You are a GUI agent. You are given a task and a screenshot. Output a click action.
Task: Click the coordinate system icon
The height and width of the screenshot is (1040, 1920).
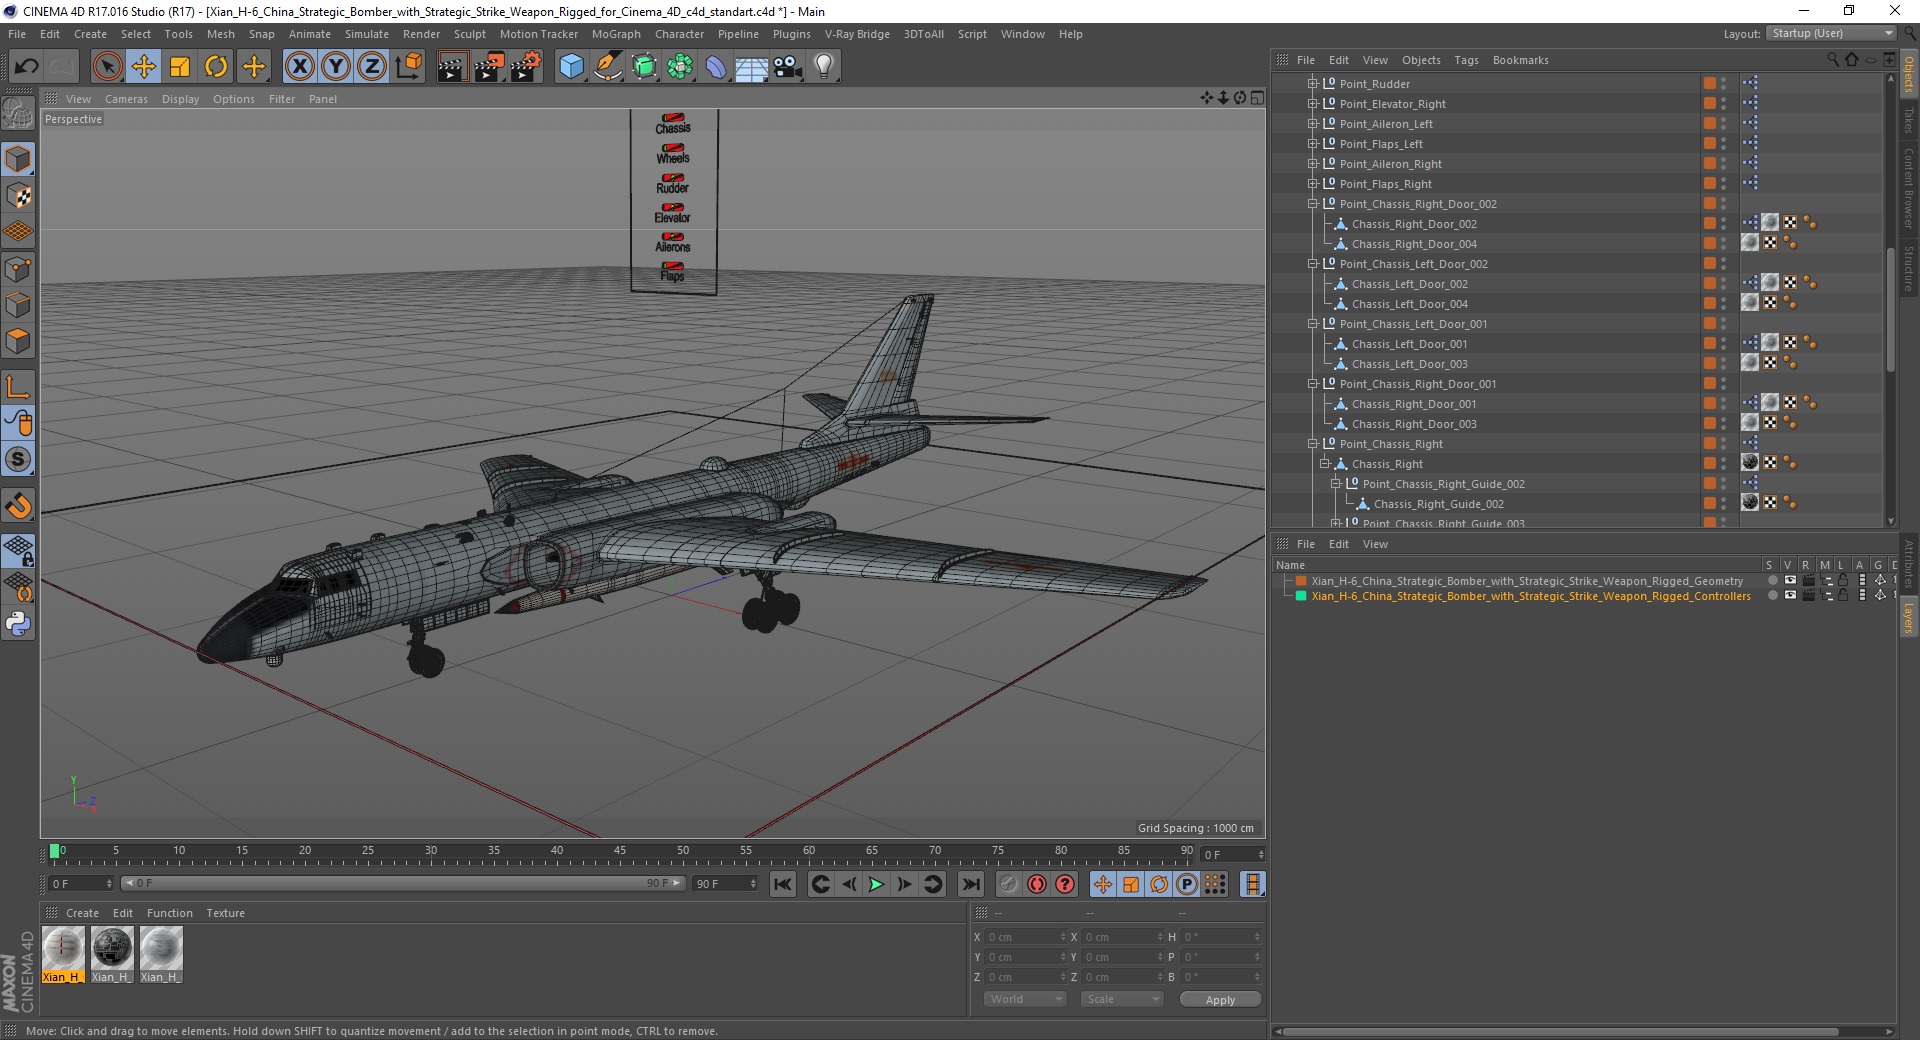coord(409,67)
